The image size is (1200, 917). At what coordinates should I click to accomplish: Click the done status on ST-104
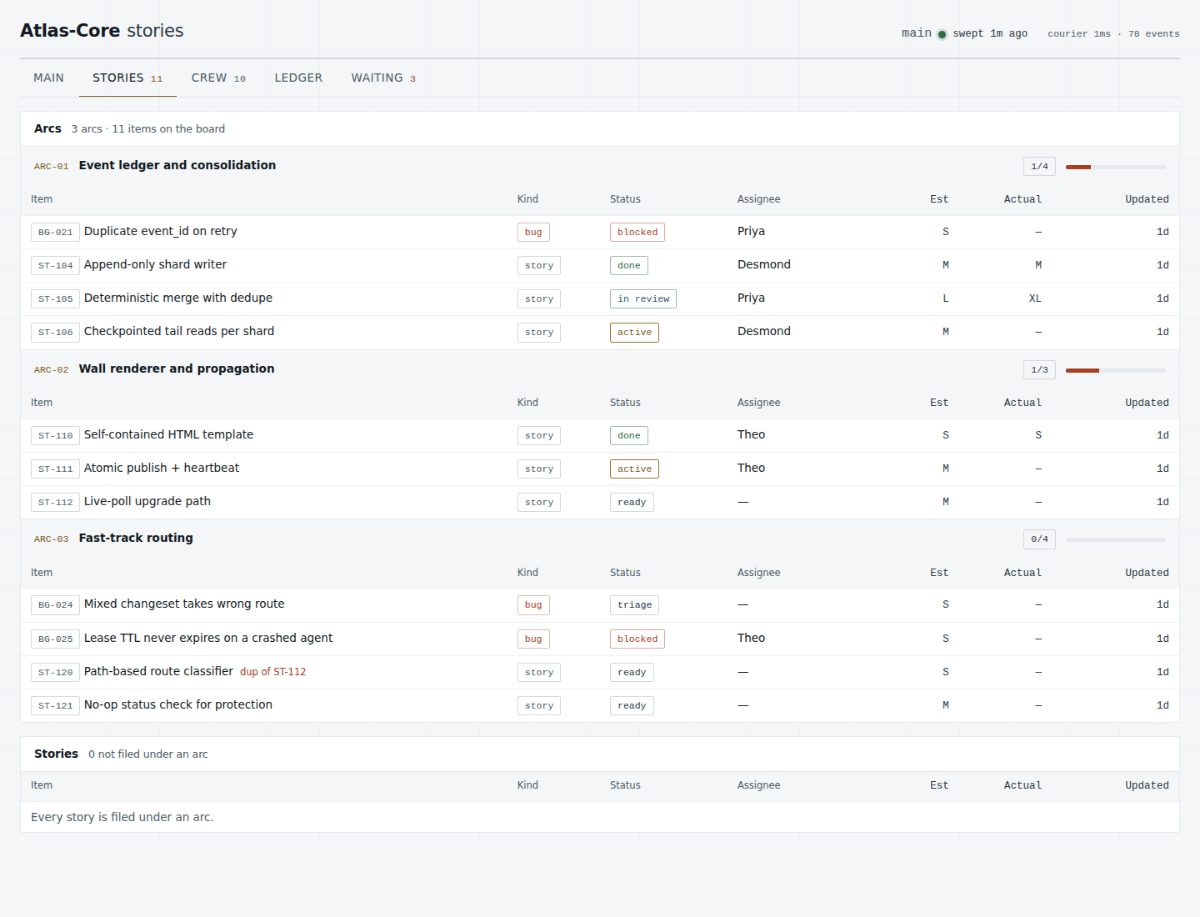tap(629, 266)
